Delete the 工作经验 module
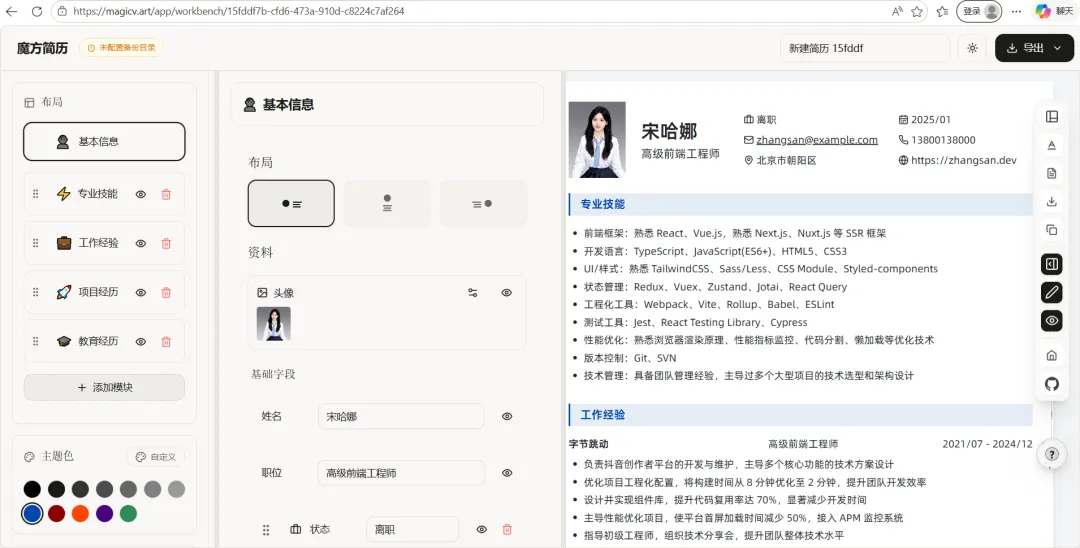The width and height of the screenshot is (1080, 548). pos(165,243)
